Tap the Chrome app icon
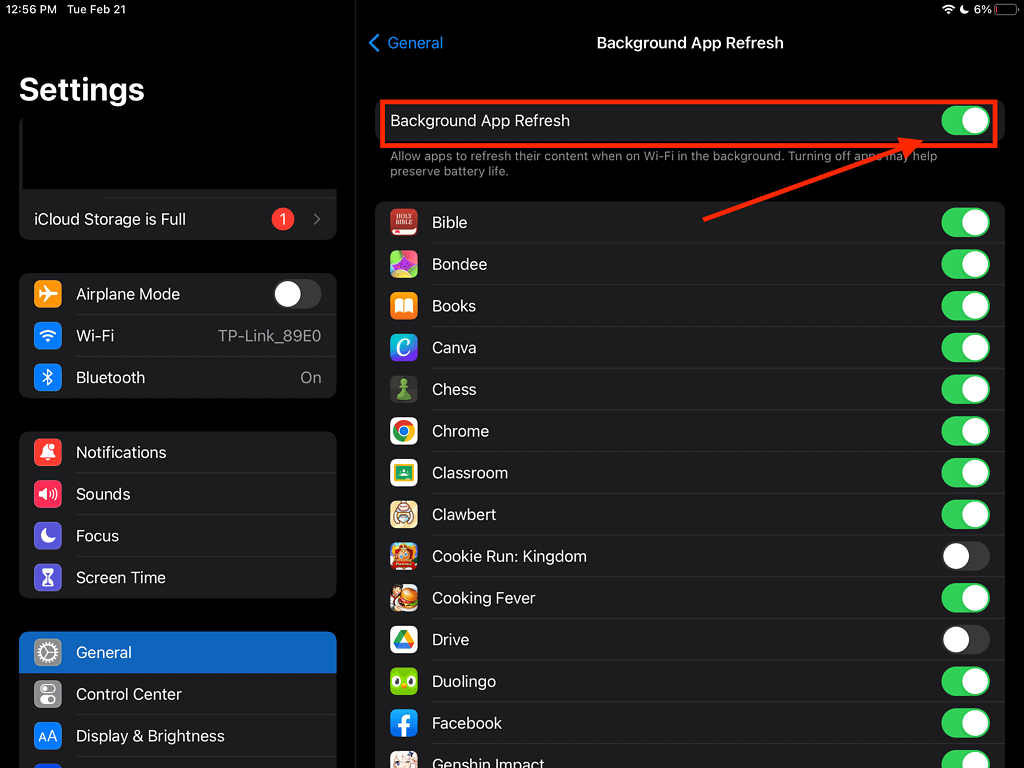This screenshot has width=1024, height=768. (404, 431)
